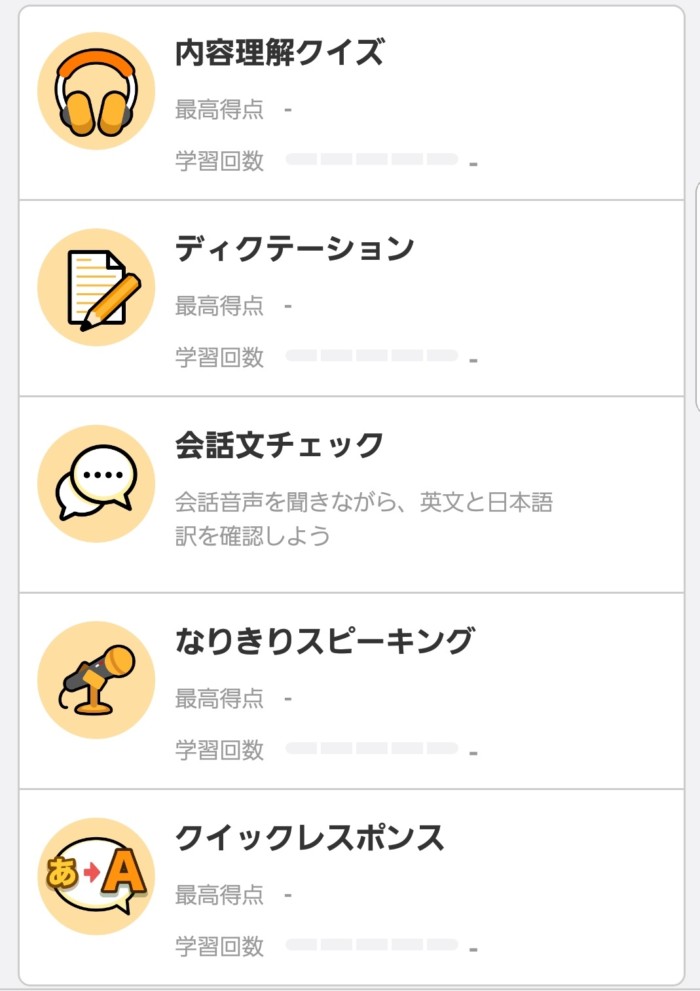The height and width of the screenshot is (991, 700).
Task: Open クイックレスポンス title
Action: coord(310,838)
